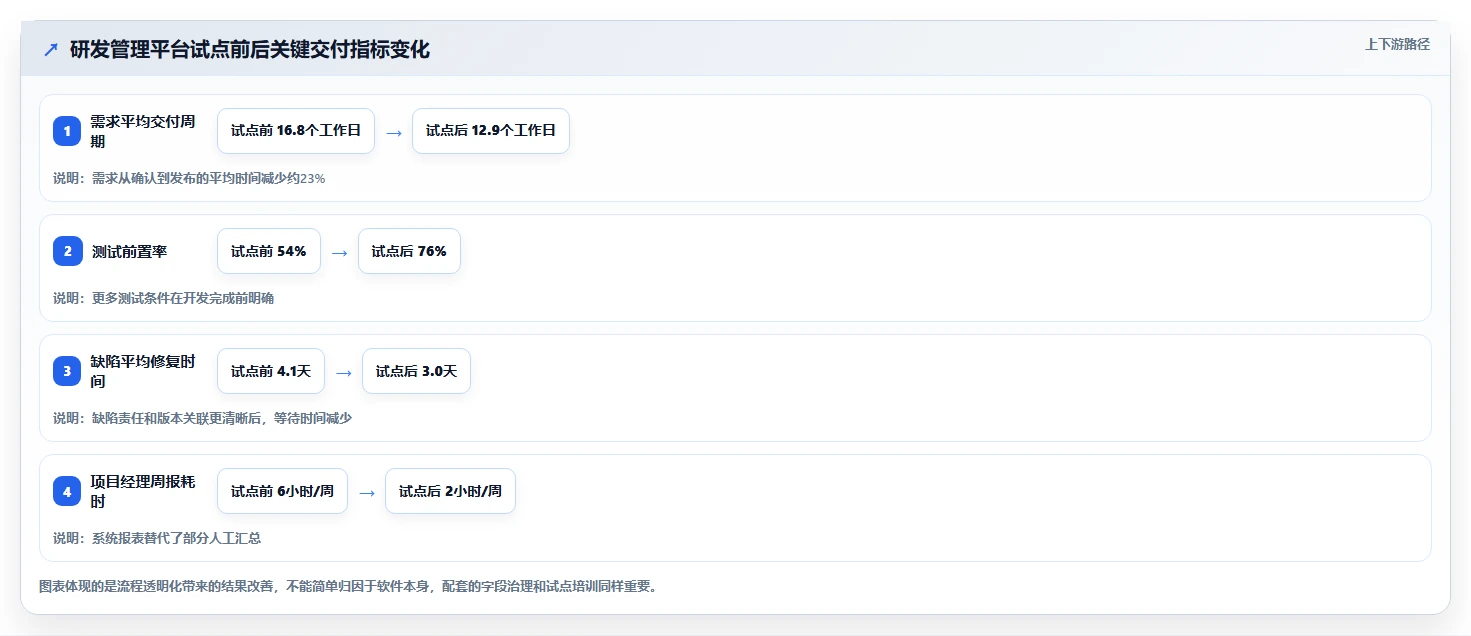Click the 试点前 6小时/周 value box
The height and width of the screenshot is (636, 1471).
point(282,491)
